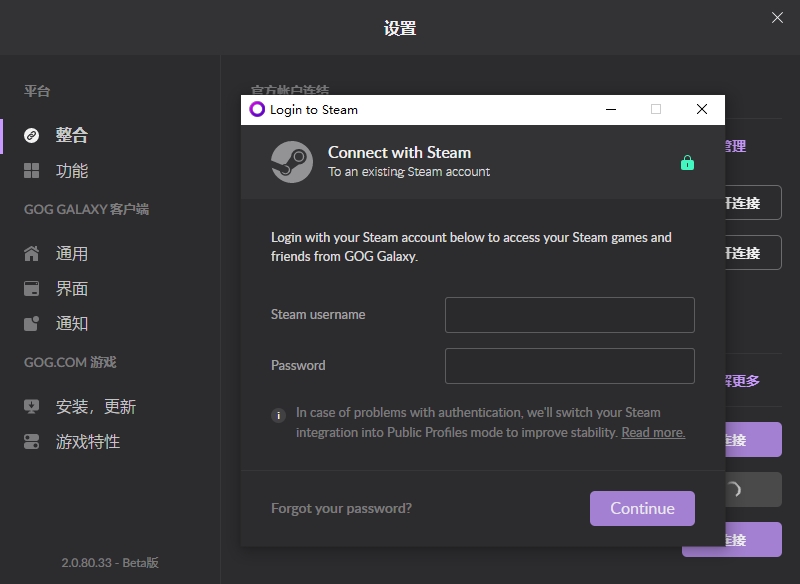Click the green padlock security icon
This screenshot has width=800, height=584.
[x=687, y=163]
